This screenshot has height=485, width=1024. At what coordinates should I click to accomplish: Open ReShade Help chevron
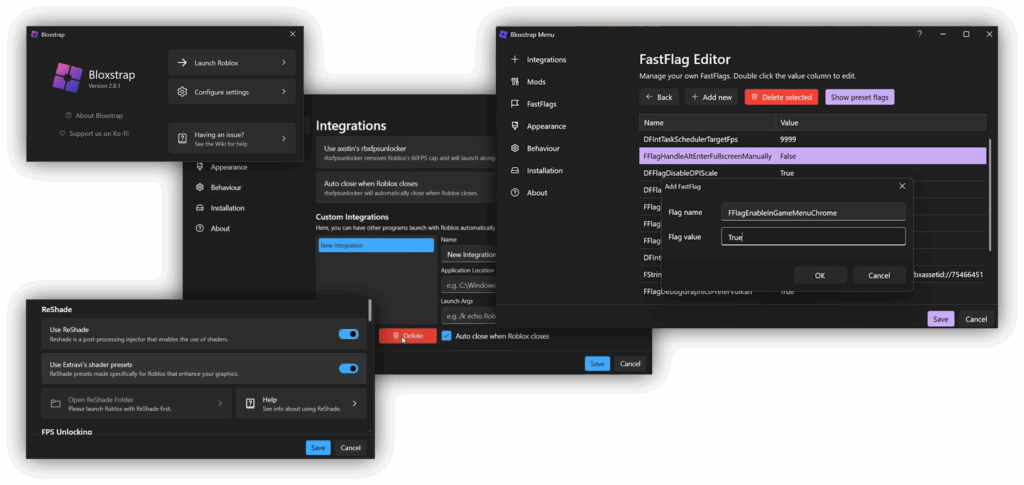pyautogui.click(x=355, y=403)
